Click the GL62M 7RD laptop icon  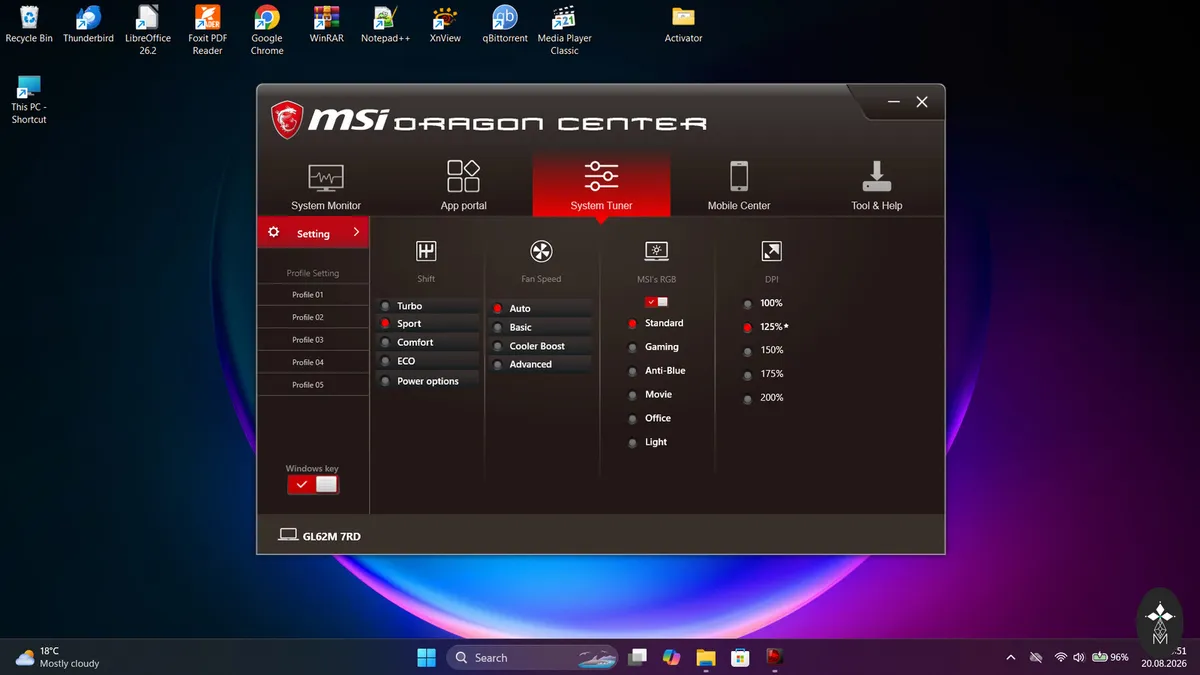[x=288, y=536]
